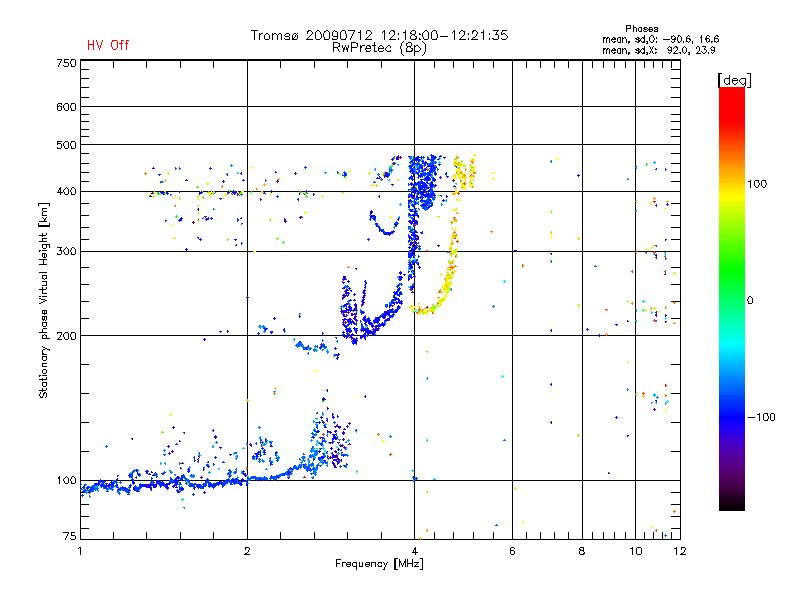The image size is (800, 600).
Task: Click the red 'HV Off' status text
Action: tap(108, 45)
